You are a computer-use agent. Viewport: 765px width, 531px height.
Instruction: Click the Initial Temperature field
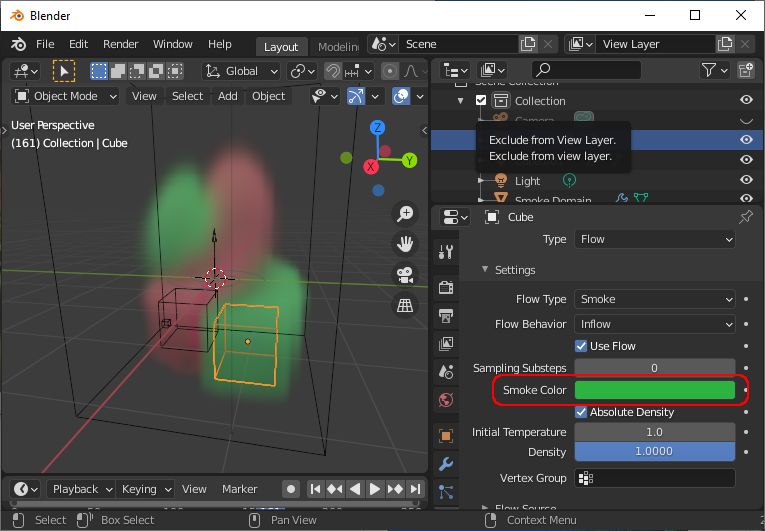click(655, 432)
